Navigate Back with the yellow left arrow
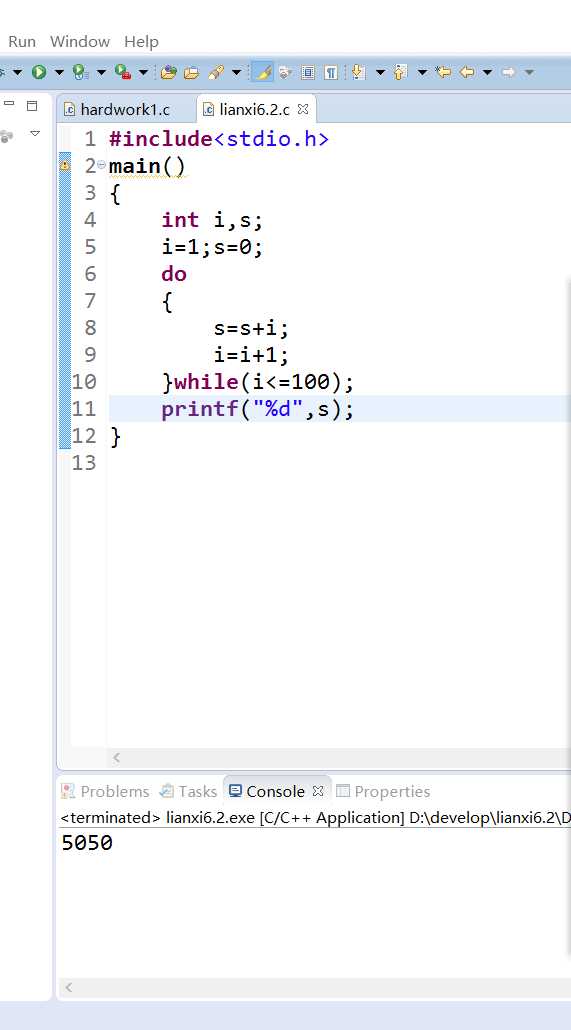The width and height of the screenshot is (571, 1030). 467,72
